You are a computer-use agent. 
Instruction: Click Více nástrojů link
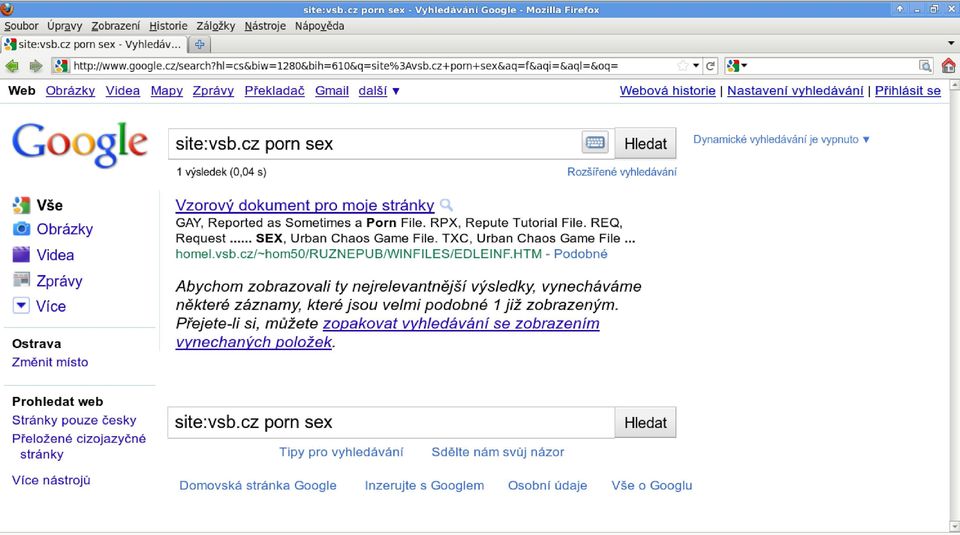[x=51, y=480]
